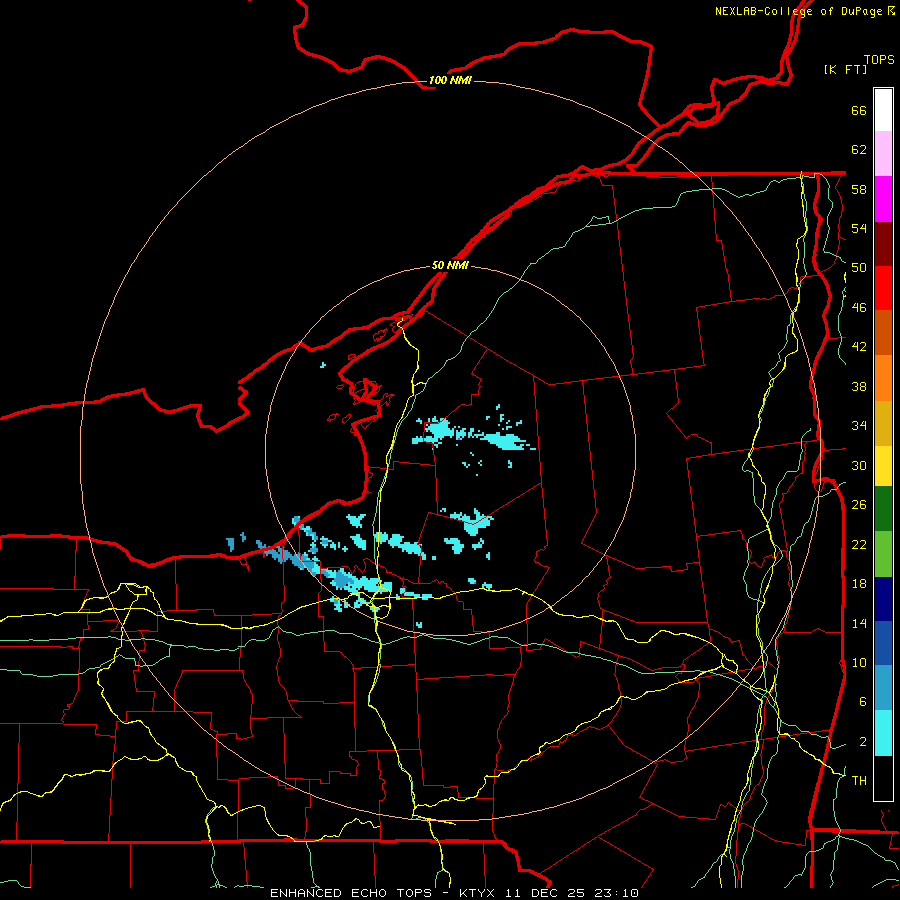
Task: Click the 42 label on the legend
Action: click(859, 347)
